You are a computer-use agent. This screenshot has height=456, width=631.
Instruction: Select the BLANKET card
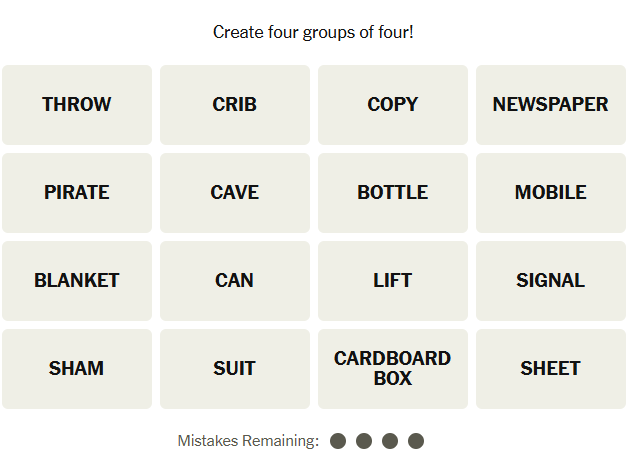(x=77, y=281)
